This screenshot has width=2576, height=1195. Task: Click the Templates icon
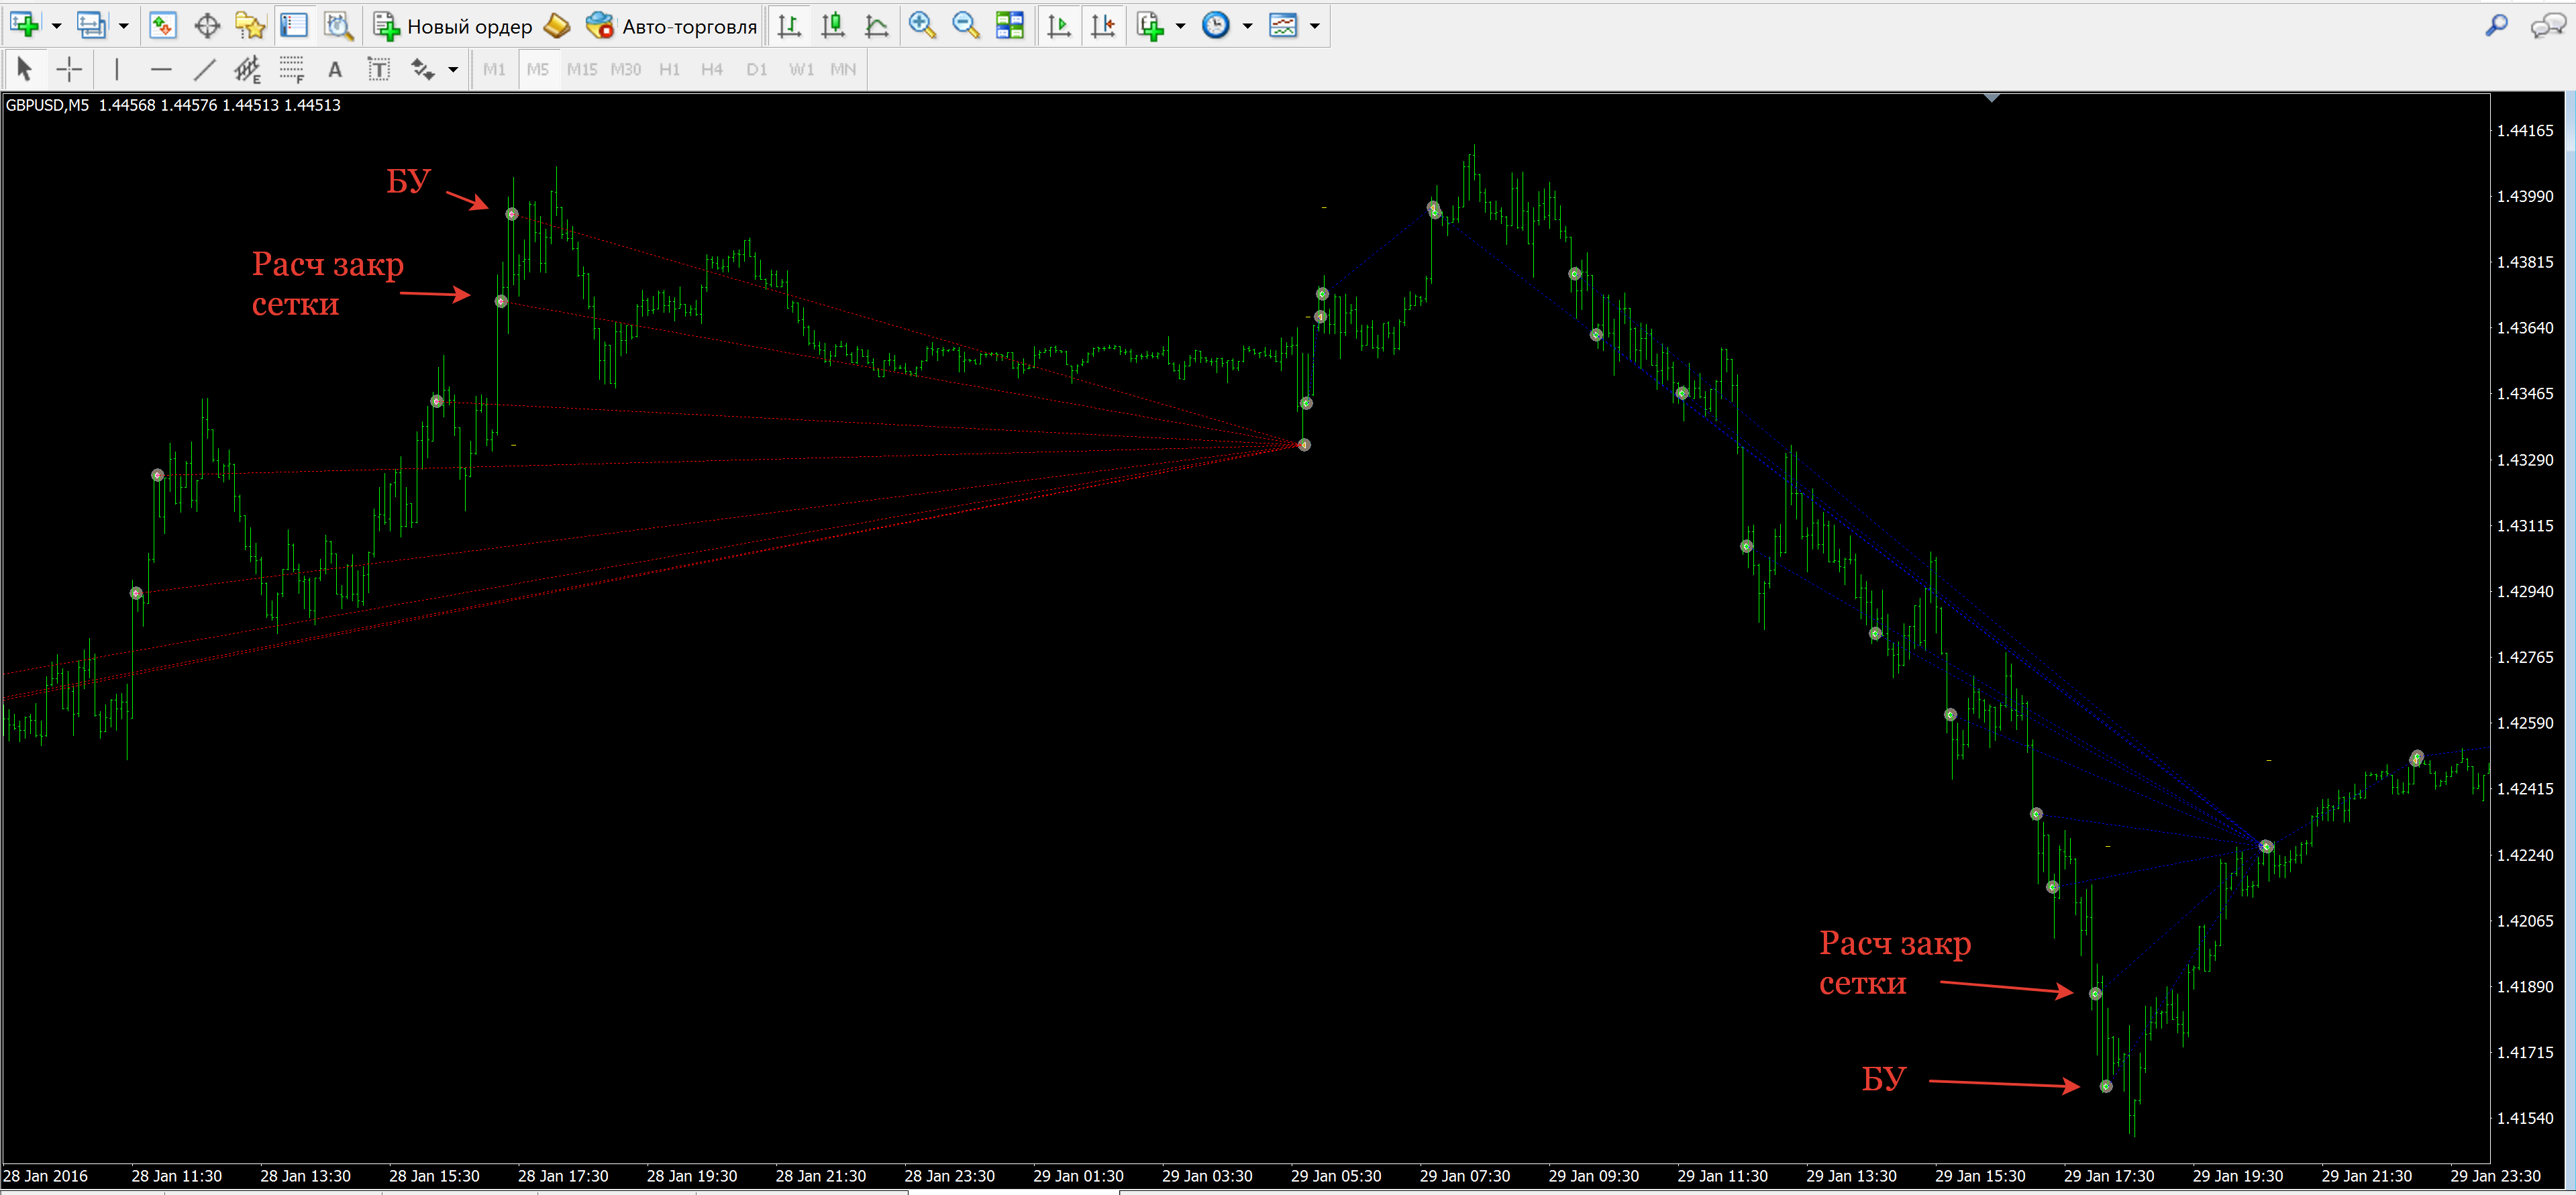(1283, 26)
